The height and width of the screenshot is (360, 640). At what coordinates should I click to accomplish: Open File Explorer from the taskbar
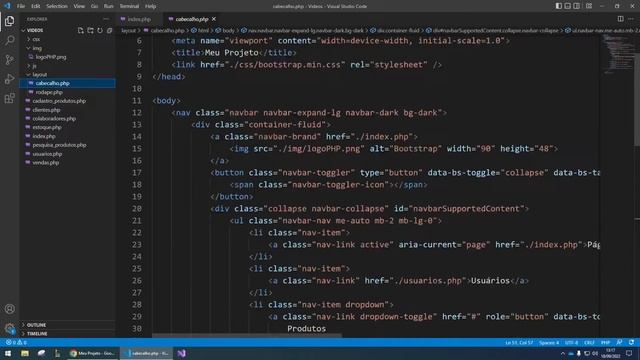coord(25,353)
